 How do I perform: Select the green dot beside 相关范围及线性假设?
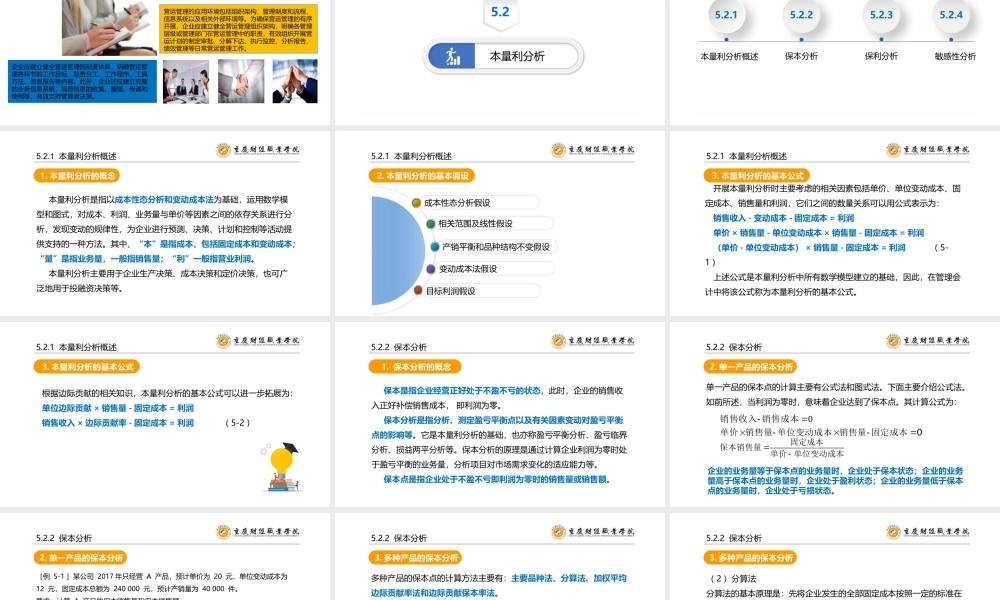[x=430, y=224]
